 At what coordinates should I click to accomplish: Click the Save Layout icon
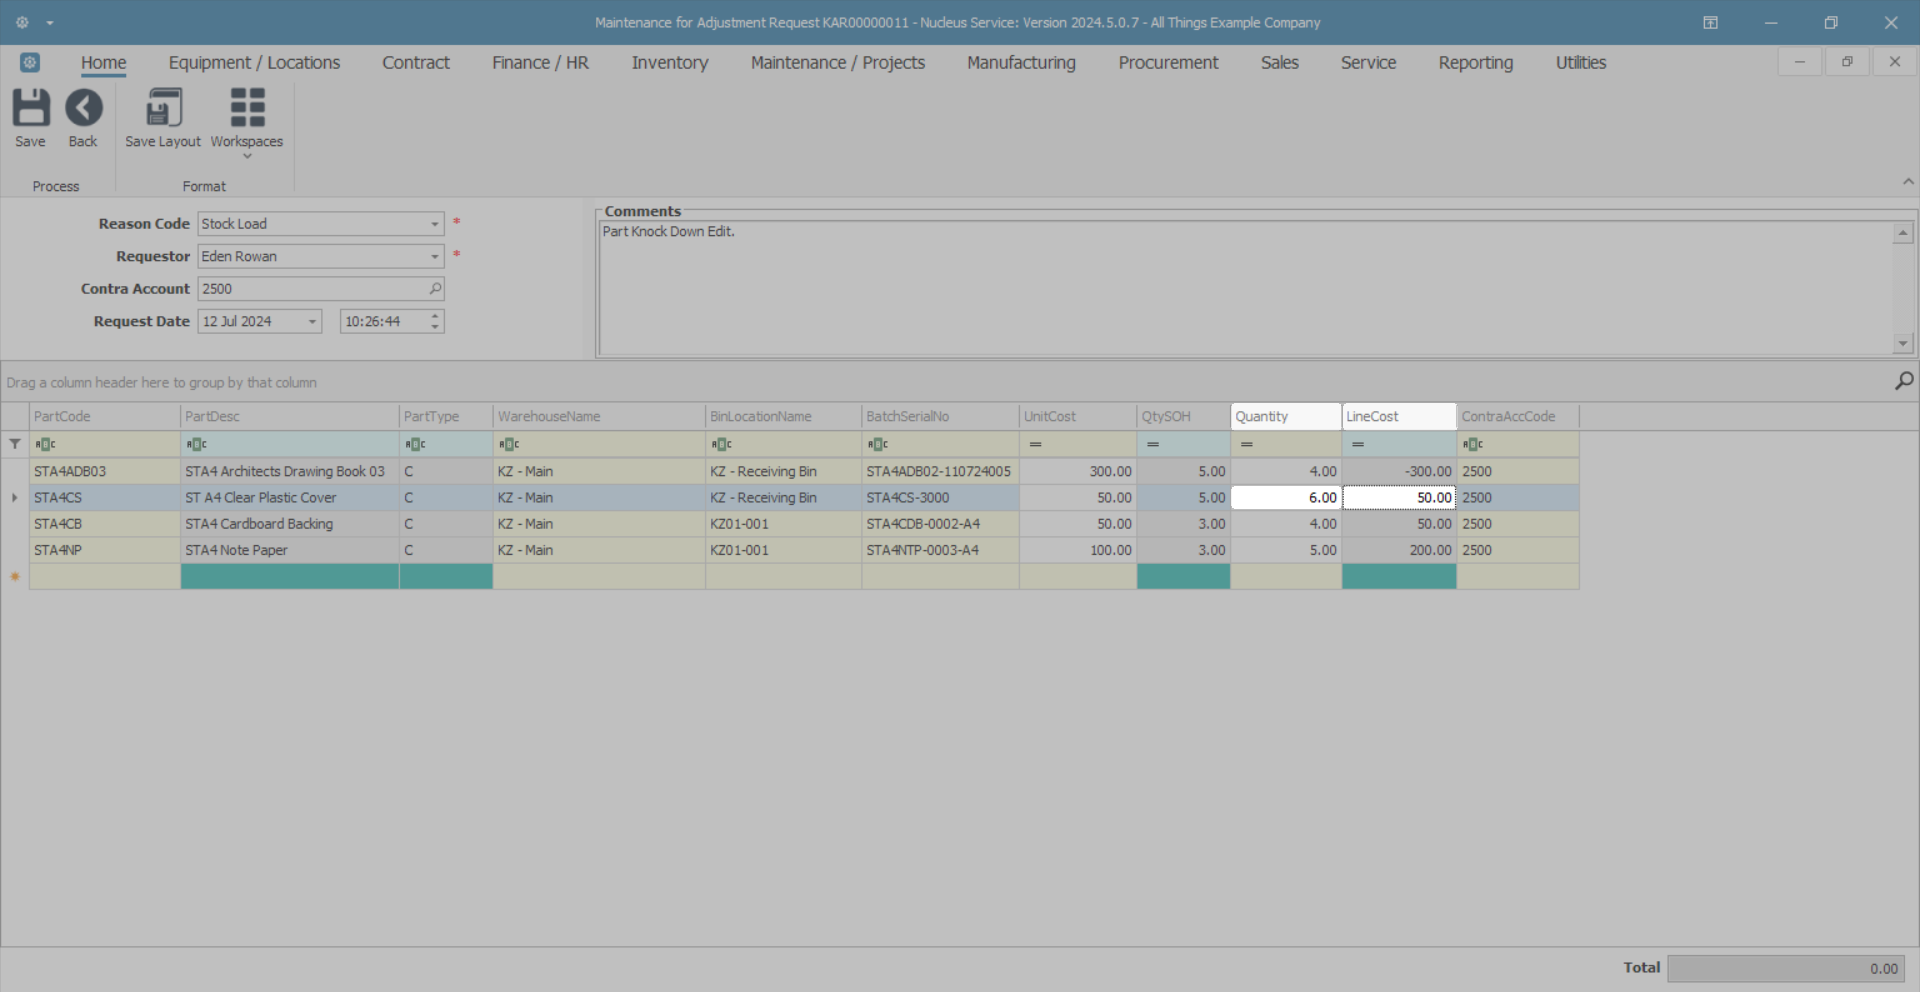[163, 108]
